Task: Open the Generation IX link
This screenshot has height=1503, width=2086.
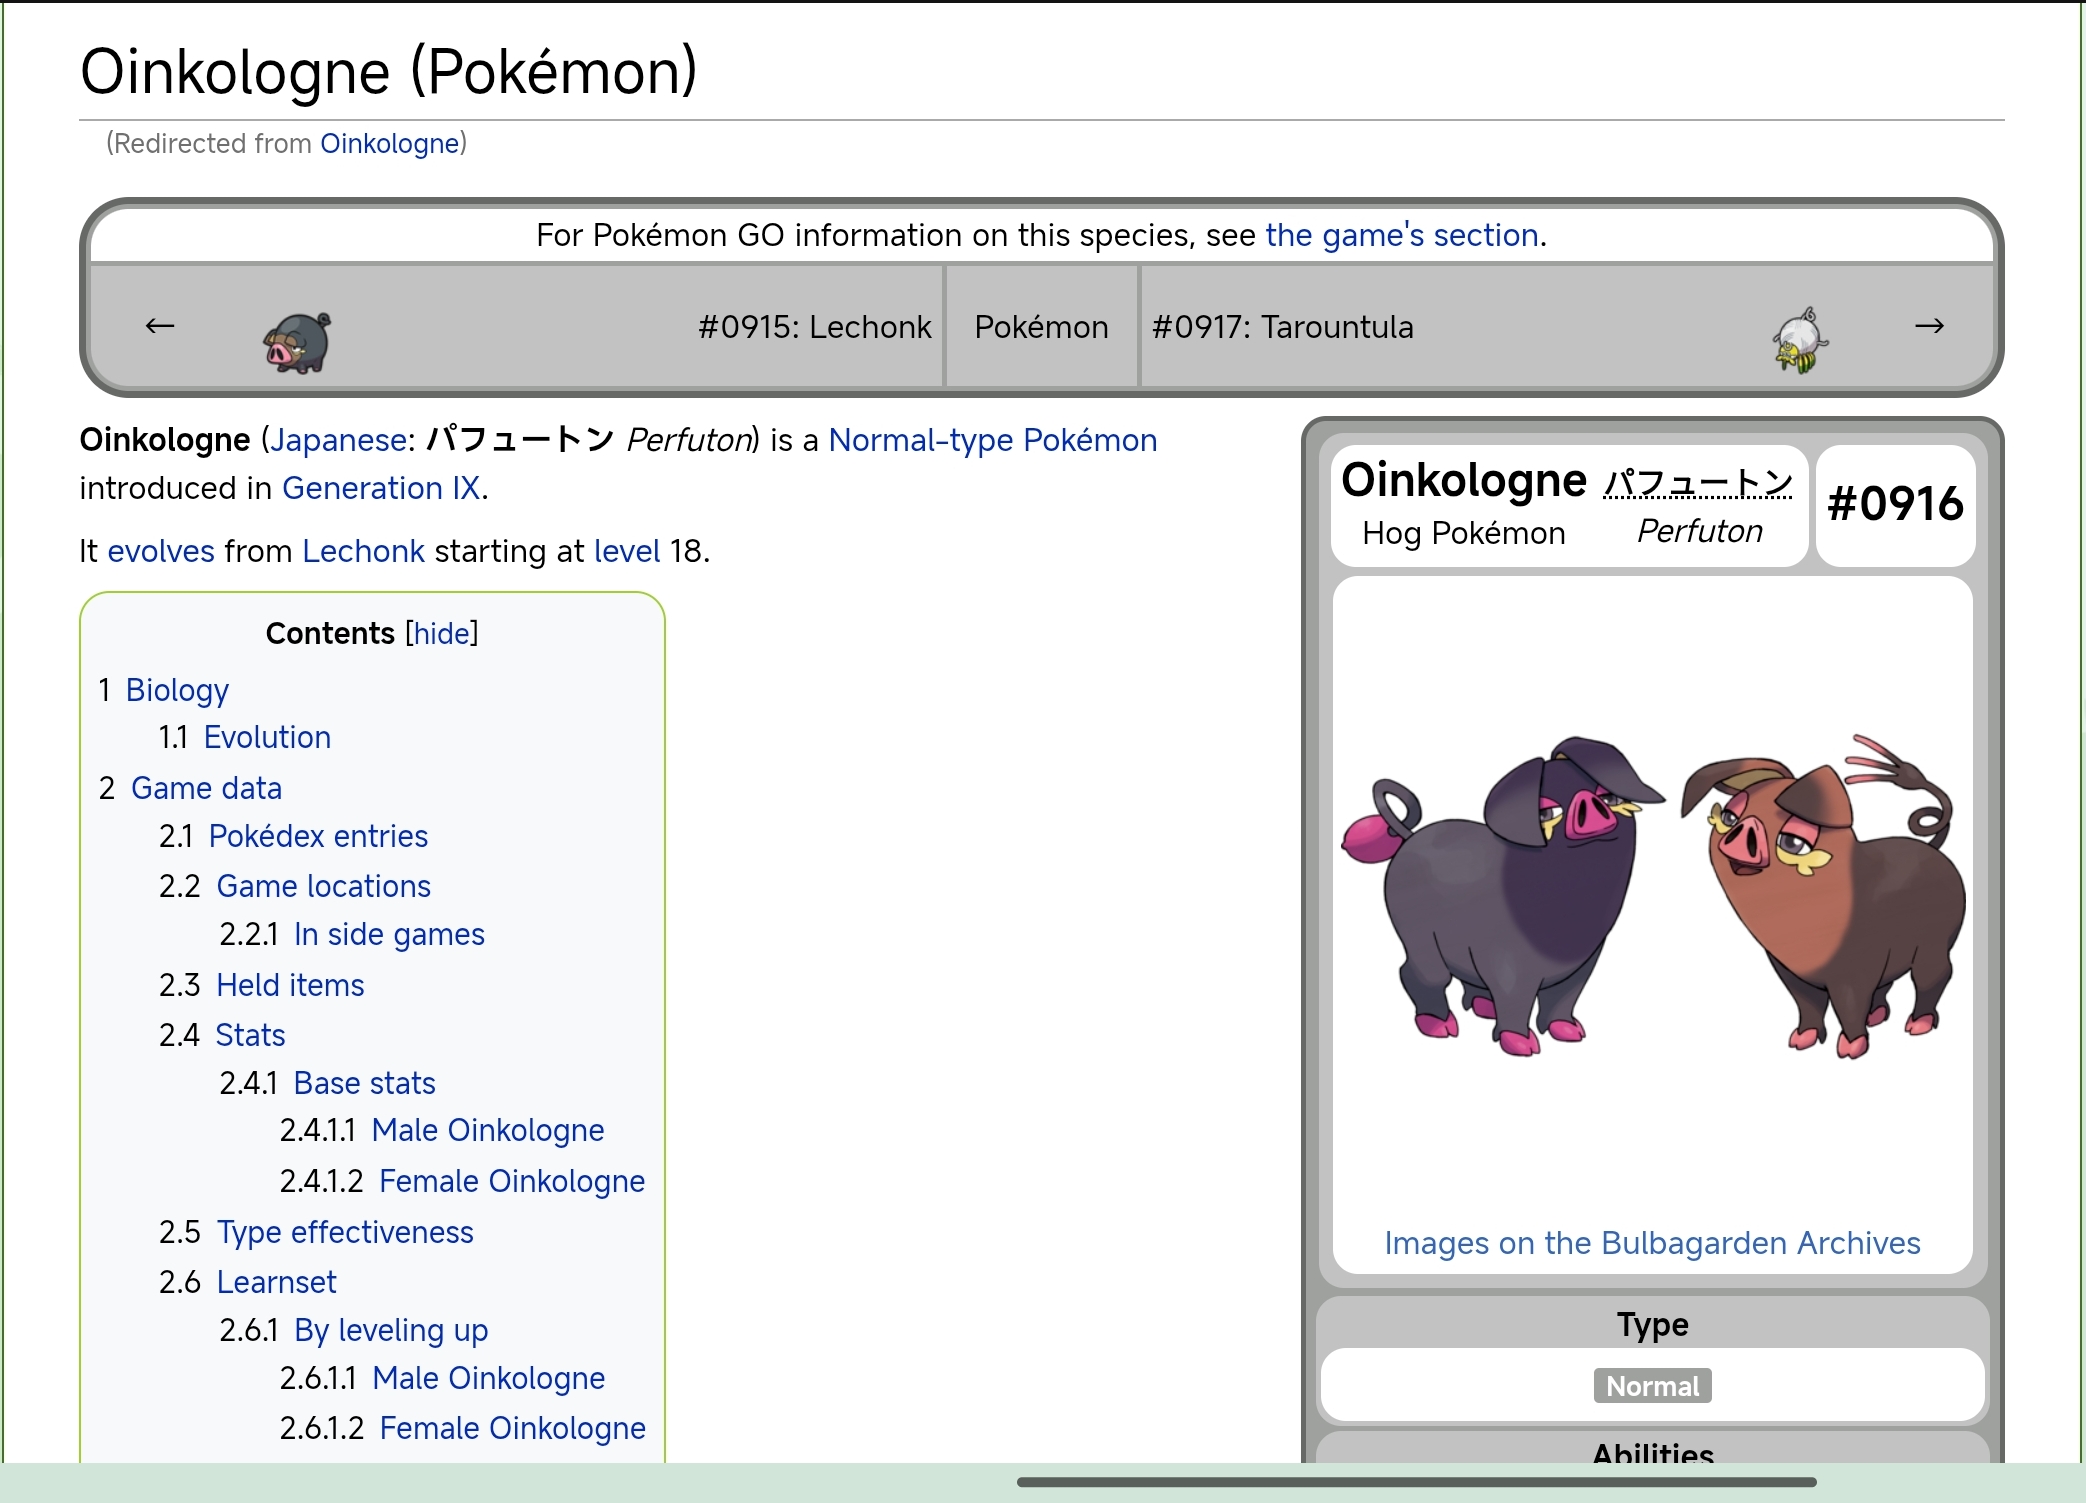Action: point(381,488)
